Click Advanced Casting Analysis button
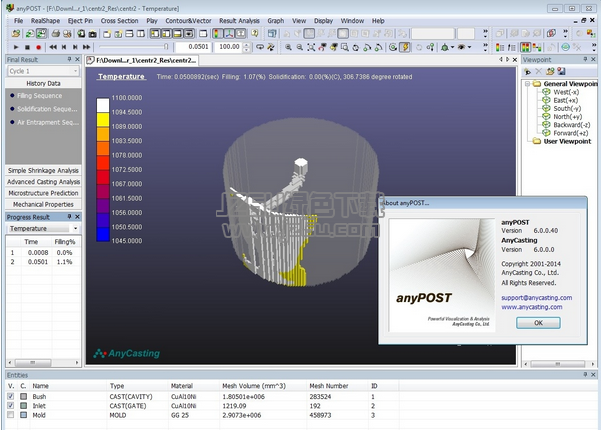Image resolution: width=602 pixels, height=430 pixels. coord(43,182)
